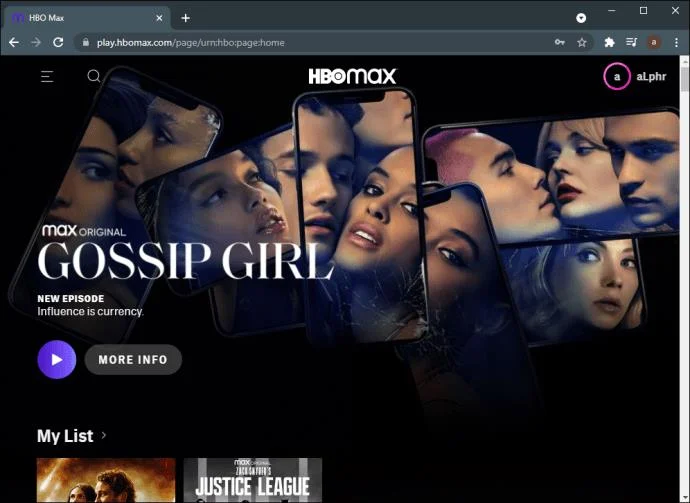This screenshot has width=690, height=503.
Task: Open More Info for Gossip Girl
Action: pos(133,360)
